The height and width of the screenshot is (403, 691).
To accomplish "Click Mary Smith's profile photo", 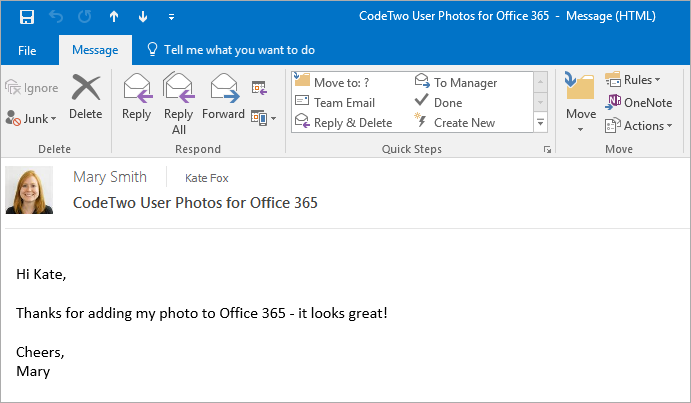I will (29, 190).
